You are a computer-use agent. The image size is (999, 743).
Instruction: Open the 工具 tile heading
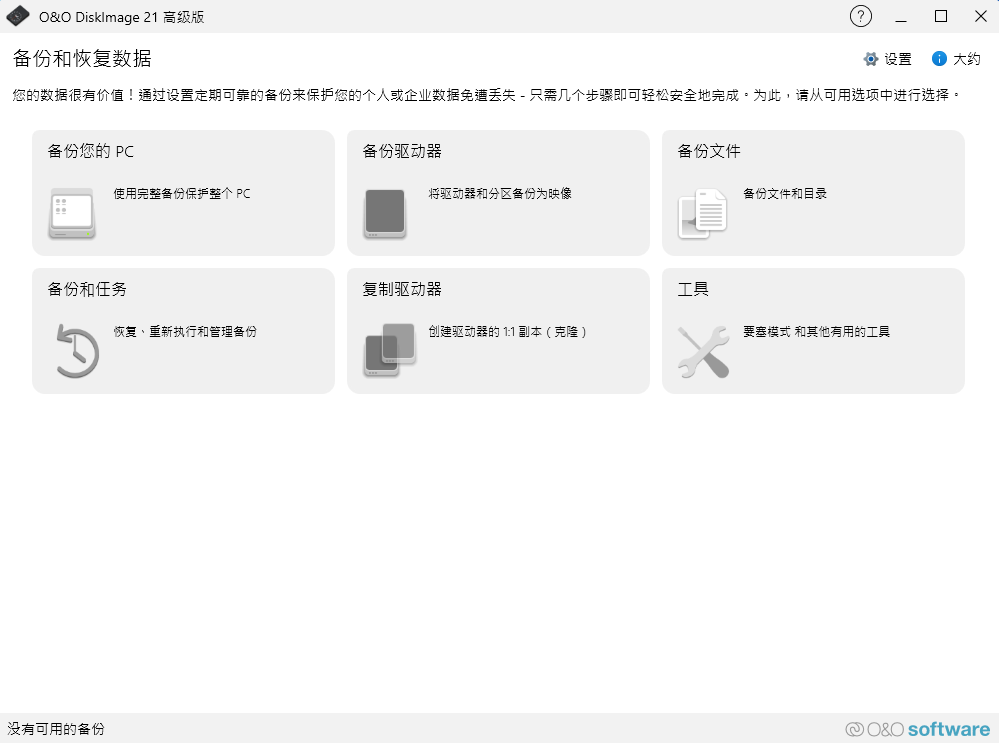click(693, 290)
